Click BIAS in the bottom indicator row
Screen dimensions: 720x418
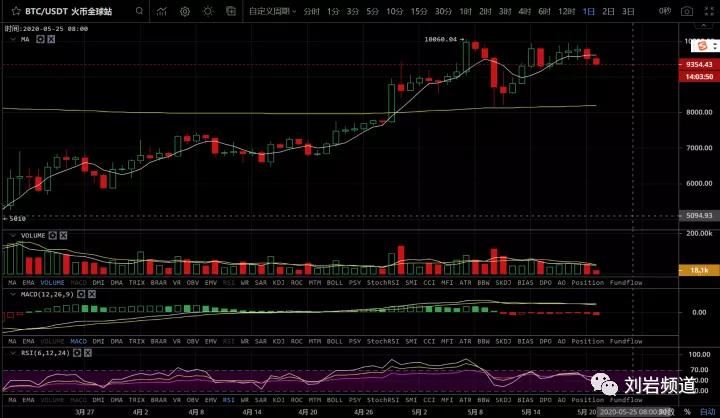[525, 400]
